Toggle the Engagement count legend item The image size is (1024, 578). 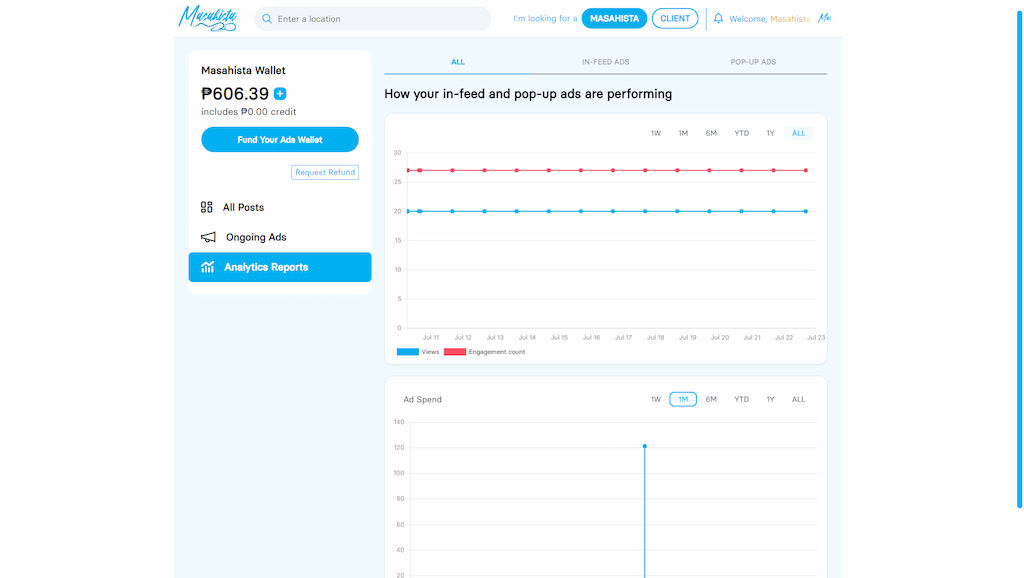485,352
